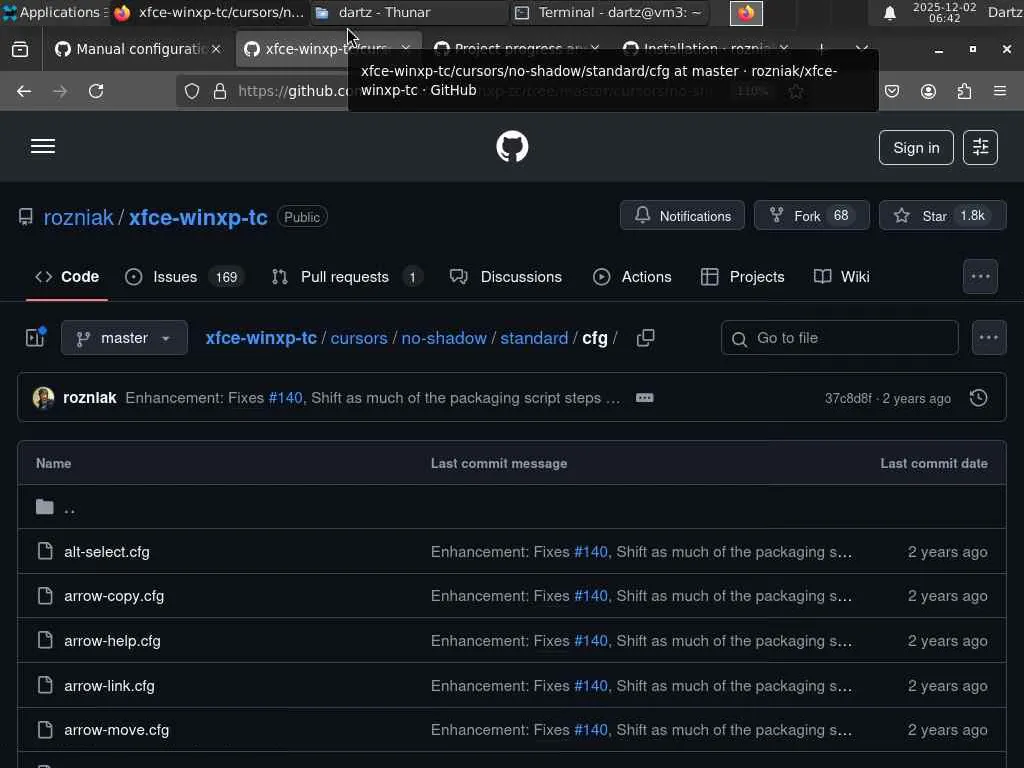Close the Manual configuration tab
Screen dimensions: 1024x768
(x=216, y=49)
